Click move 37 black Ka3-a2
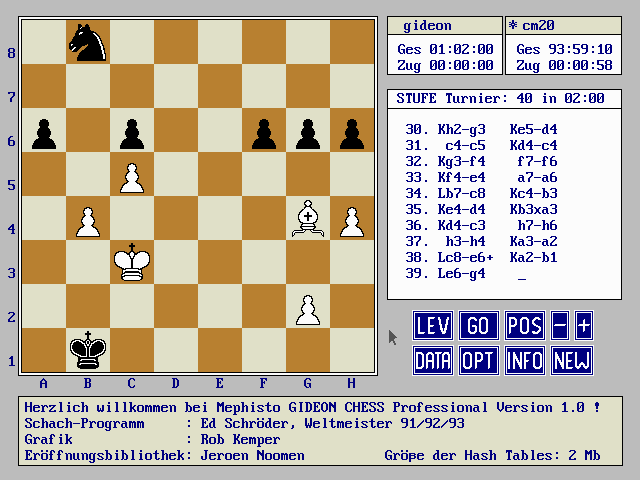This screenshot has width=640, height=480. coord(533,241)
